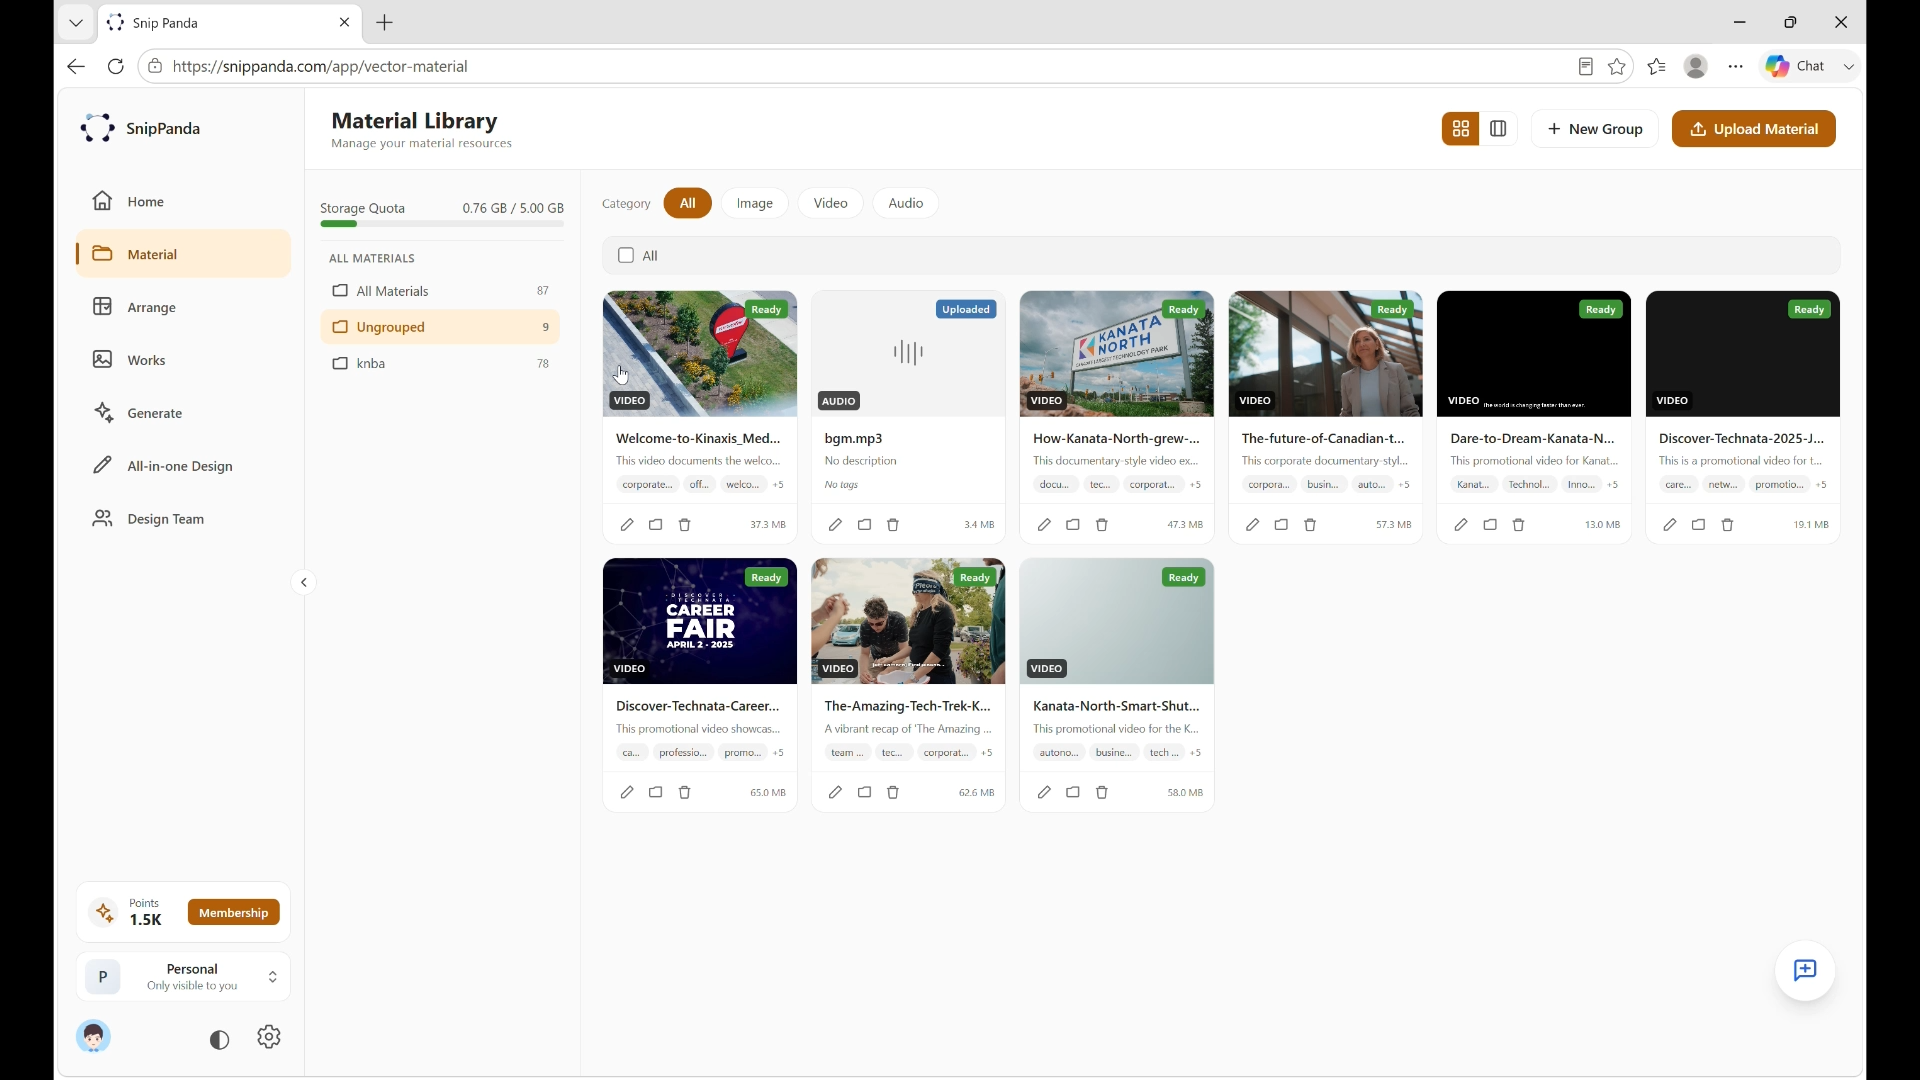Viewport: 1920px width, 1080px height.
Task: Open Personal workspace switcher
Action: 183,977
